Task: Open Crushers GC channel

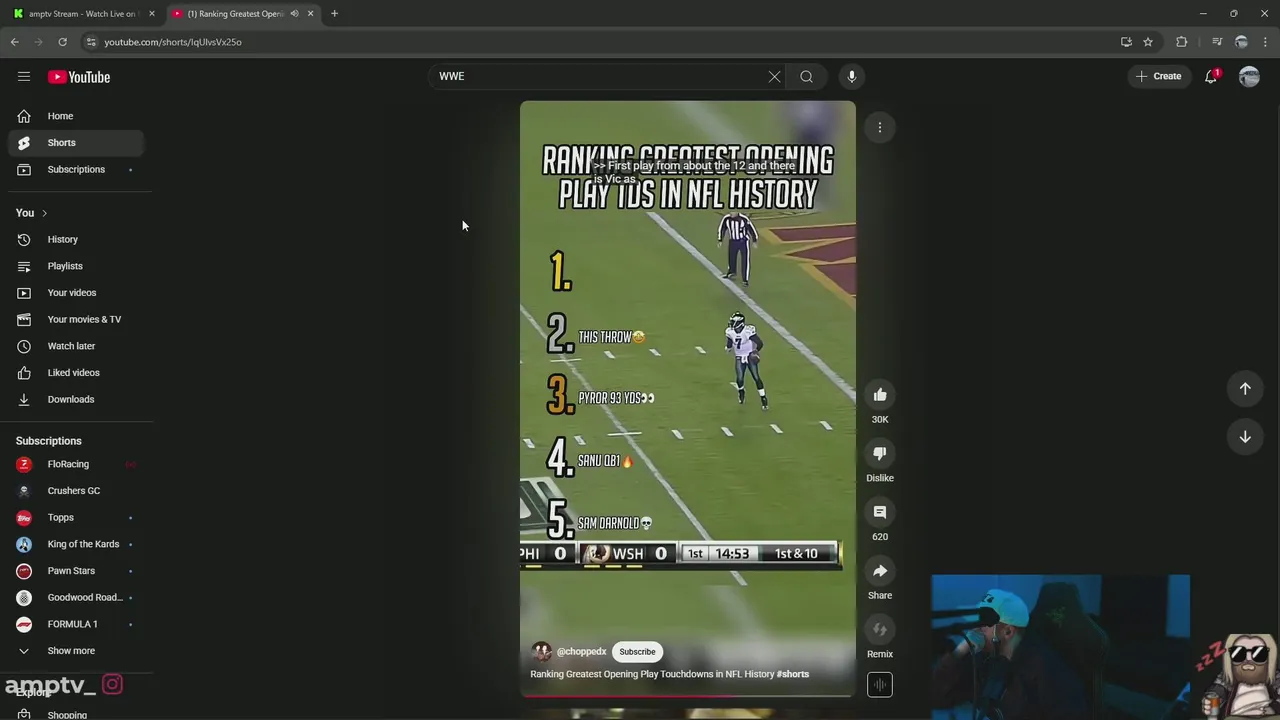Action: 76,491
